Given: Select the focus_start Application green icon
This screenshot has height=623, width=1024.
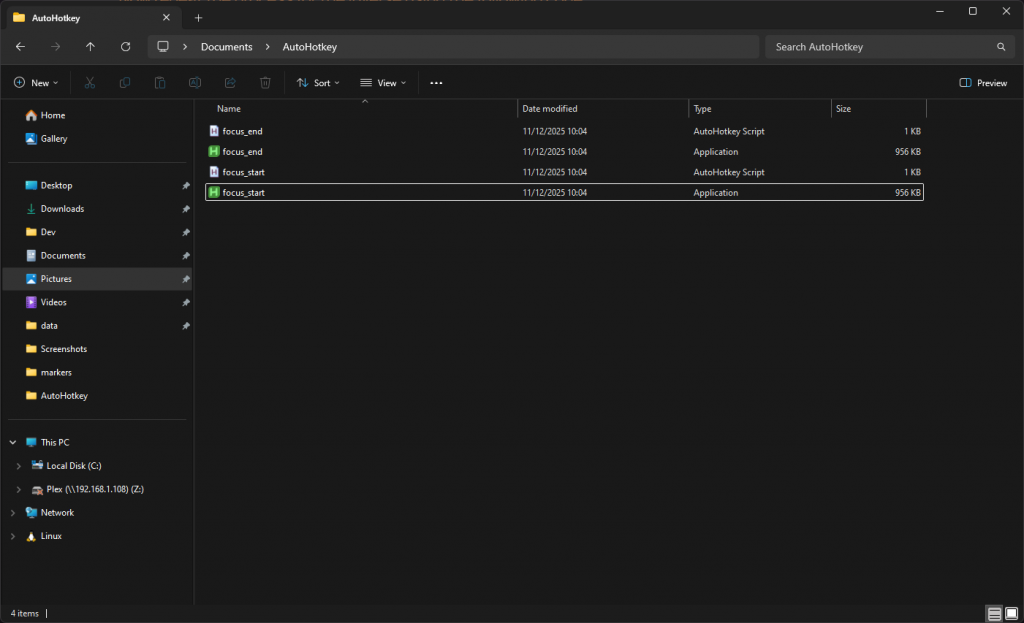Looking at the screenshot, I should pos(214,192).
